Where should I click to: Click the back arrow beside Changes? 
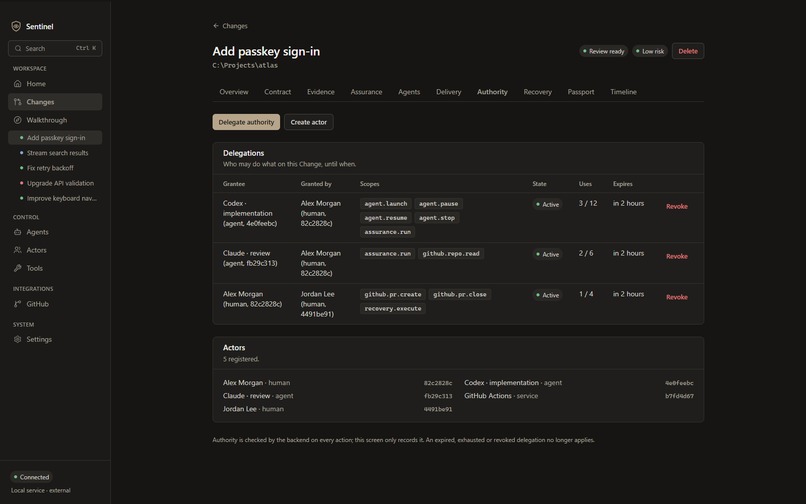pyautogui.click(x=216, y=26)
